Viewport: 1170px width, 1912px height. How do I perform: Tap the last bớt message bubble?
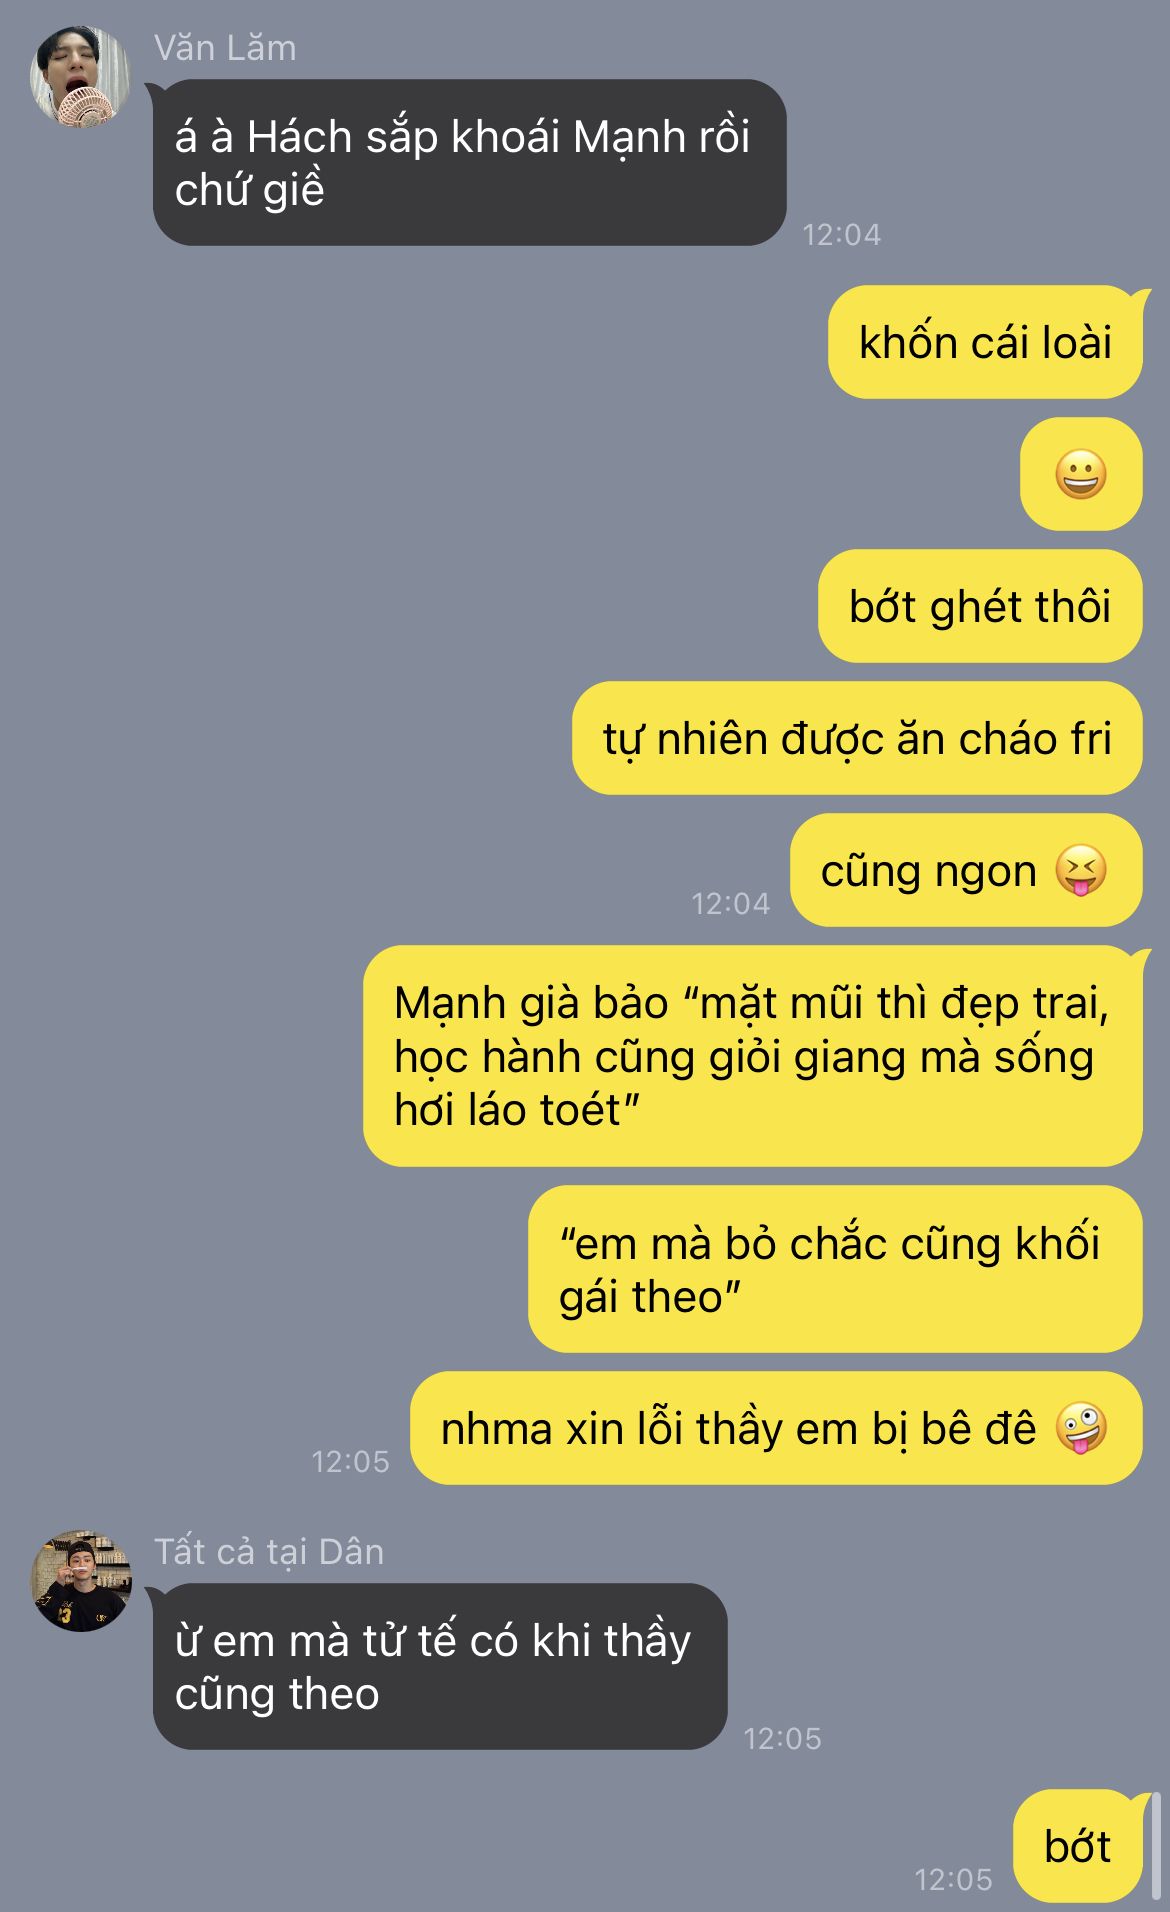(x=1077, y=1846)
